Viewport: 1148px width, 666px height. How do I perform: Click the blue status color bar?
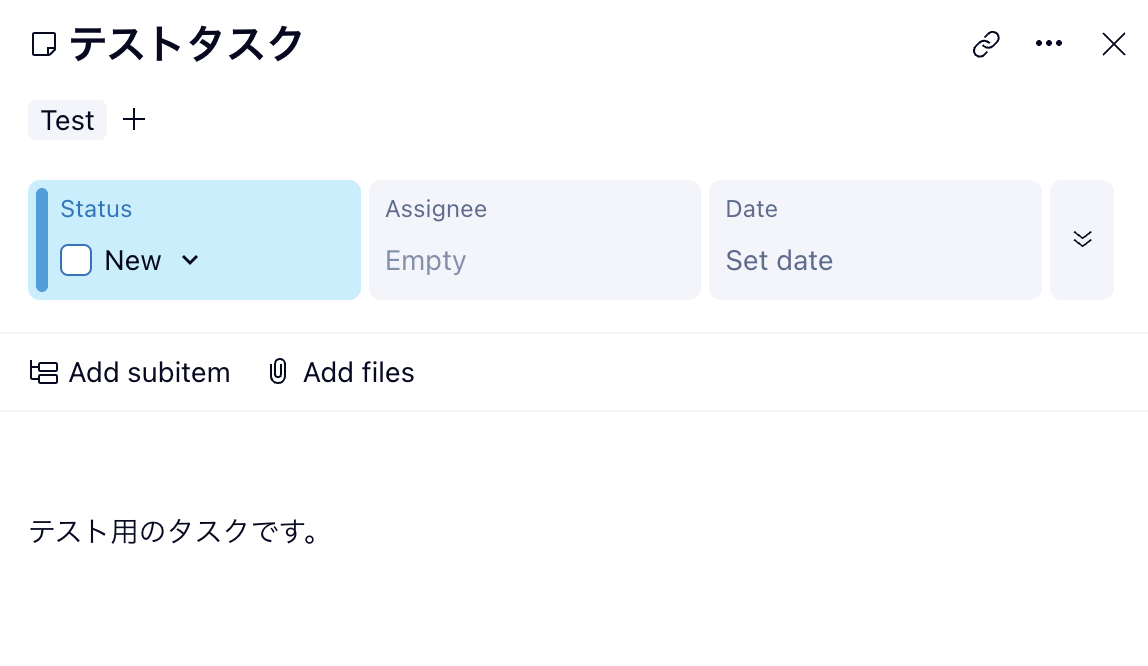42,240
